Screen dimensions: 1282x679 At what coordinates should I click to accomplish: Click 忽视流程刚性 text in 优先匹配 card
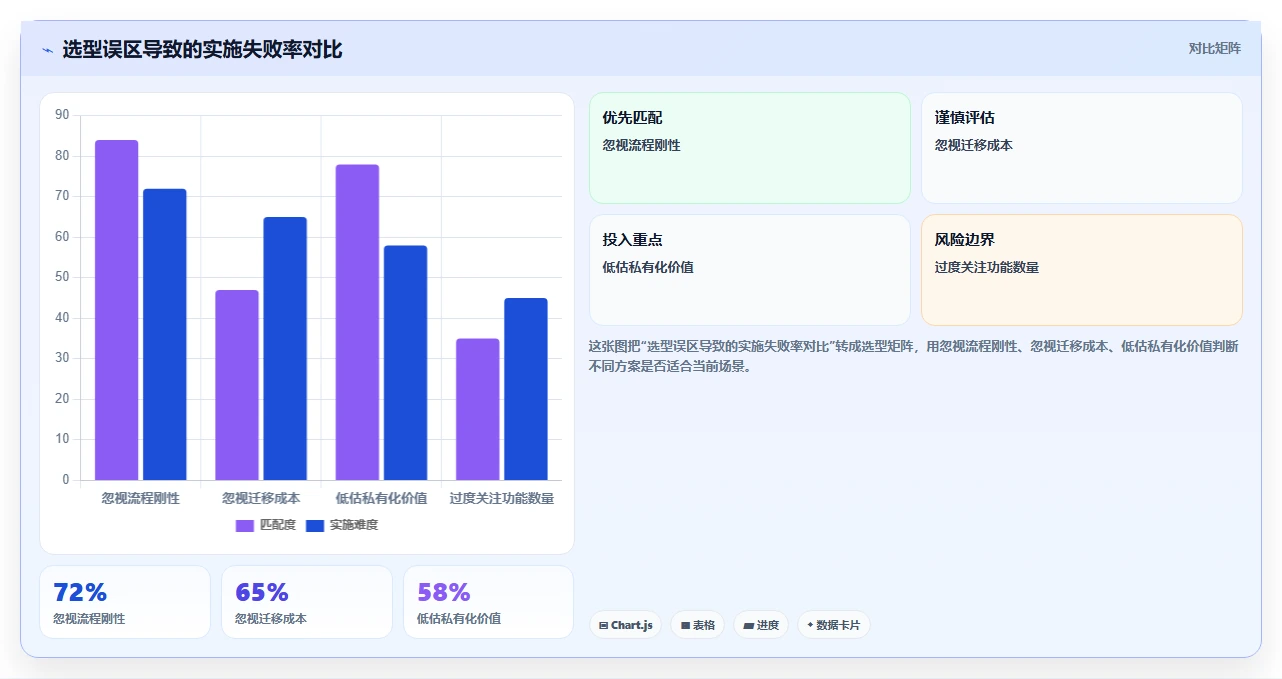click(x=641, y=145)
